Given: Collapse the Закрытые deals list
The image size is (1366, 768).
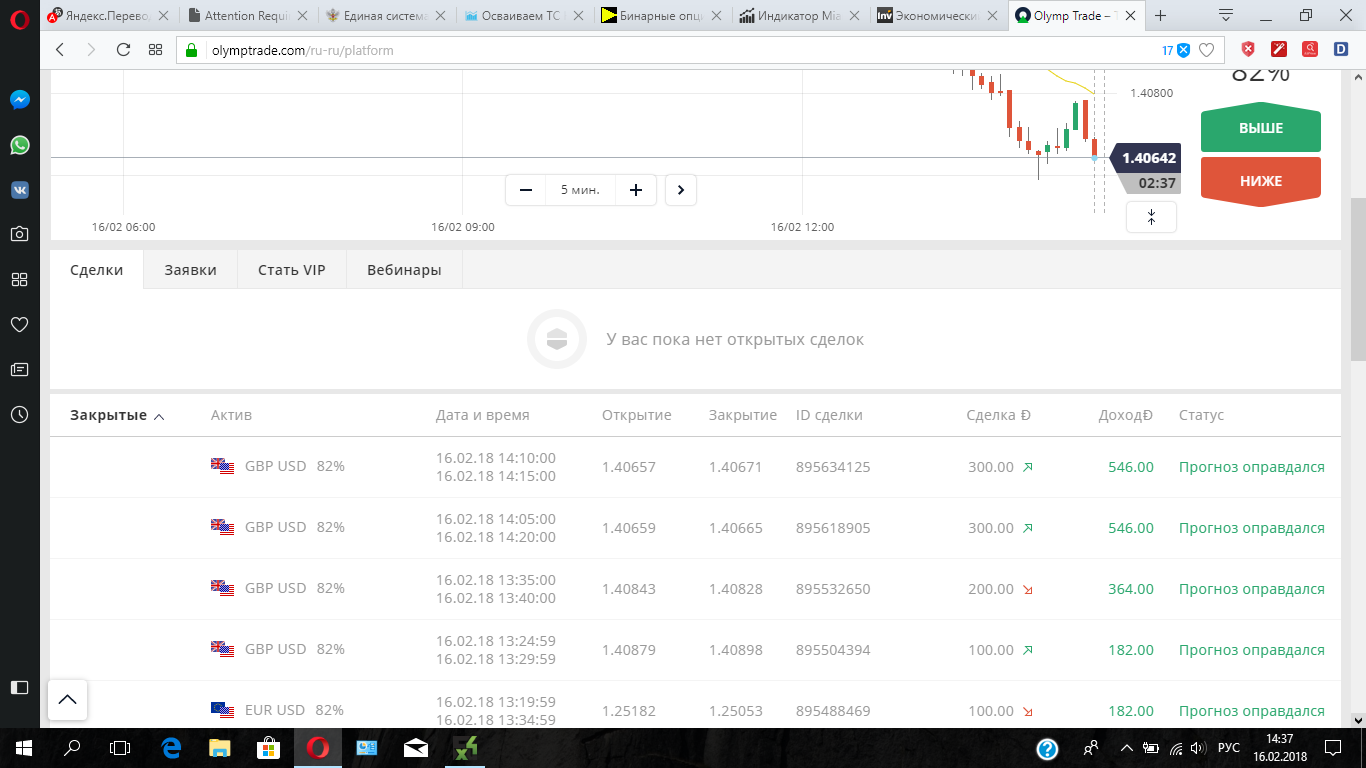Looking at the screenshot, I should click(117, 415).
